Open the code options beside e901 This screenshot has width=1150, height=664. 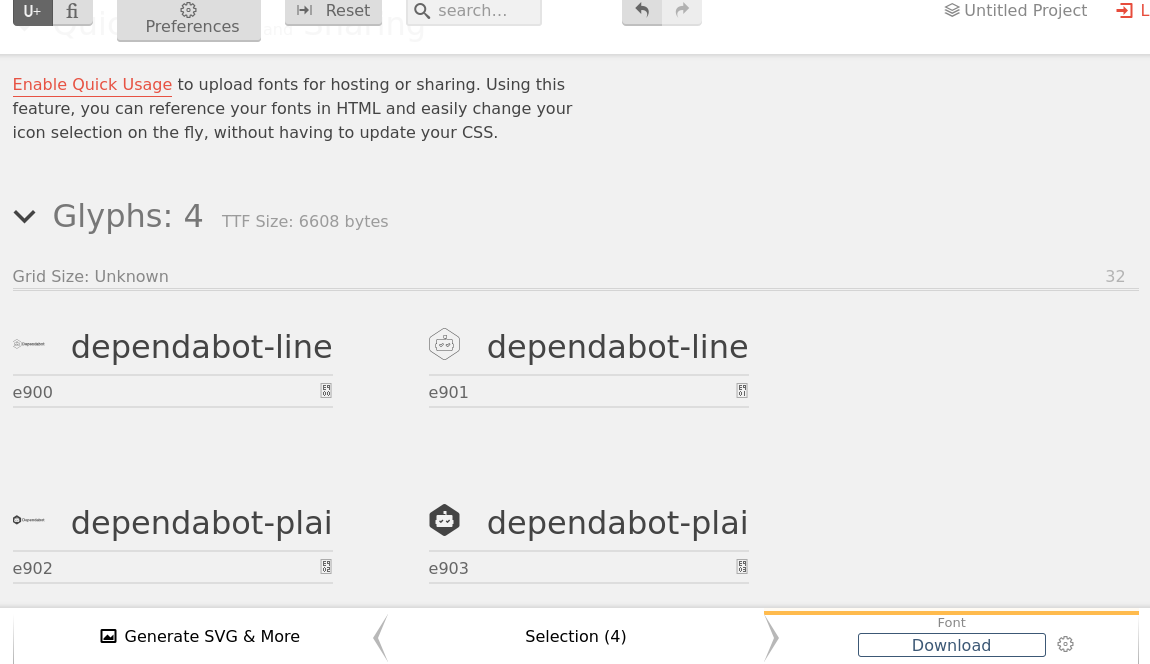click(742, 391)
